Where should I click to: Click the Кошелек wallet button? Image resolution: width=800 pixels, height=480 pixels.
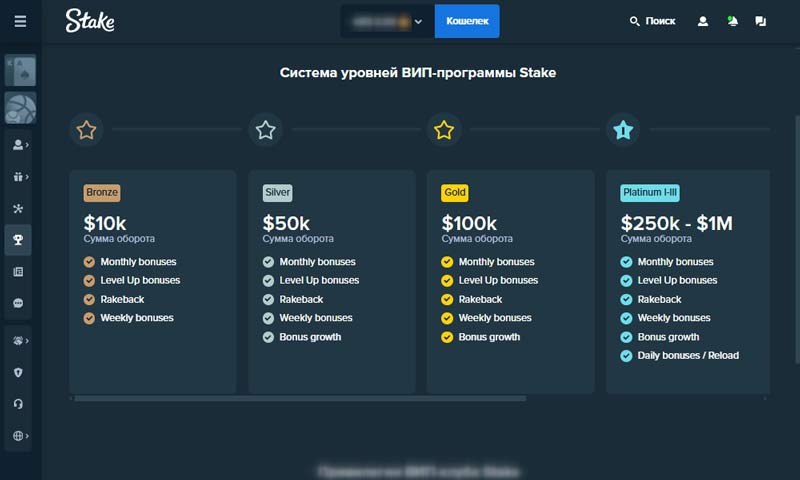(x=466, y=21)
